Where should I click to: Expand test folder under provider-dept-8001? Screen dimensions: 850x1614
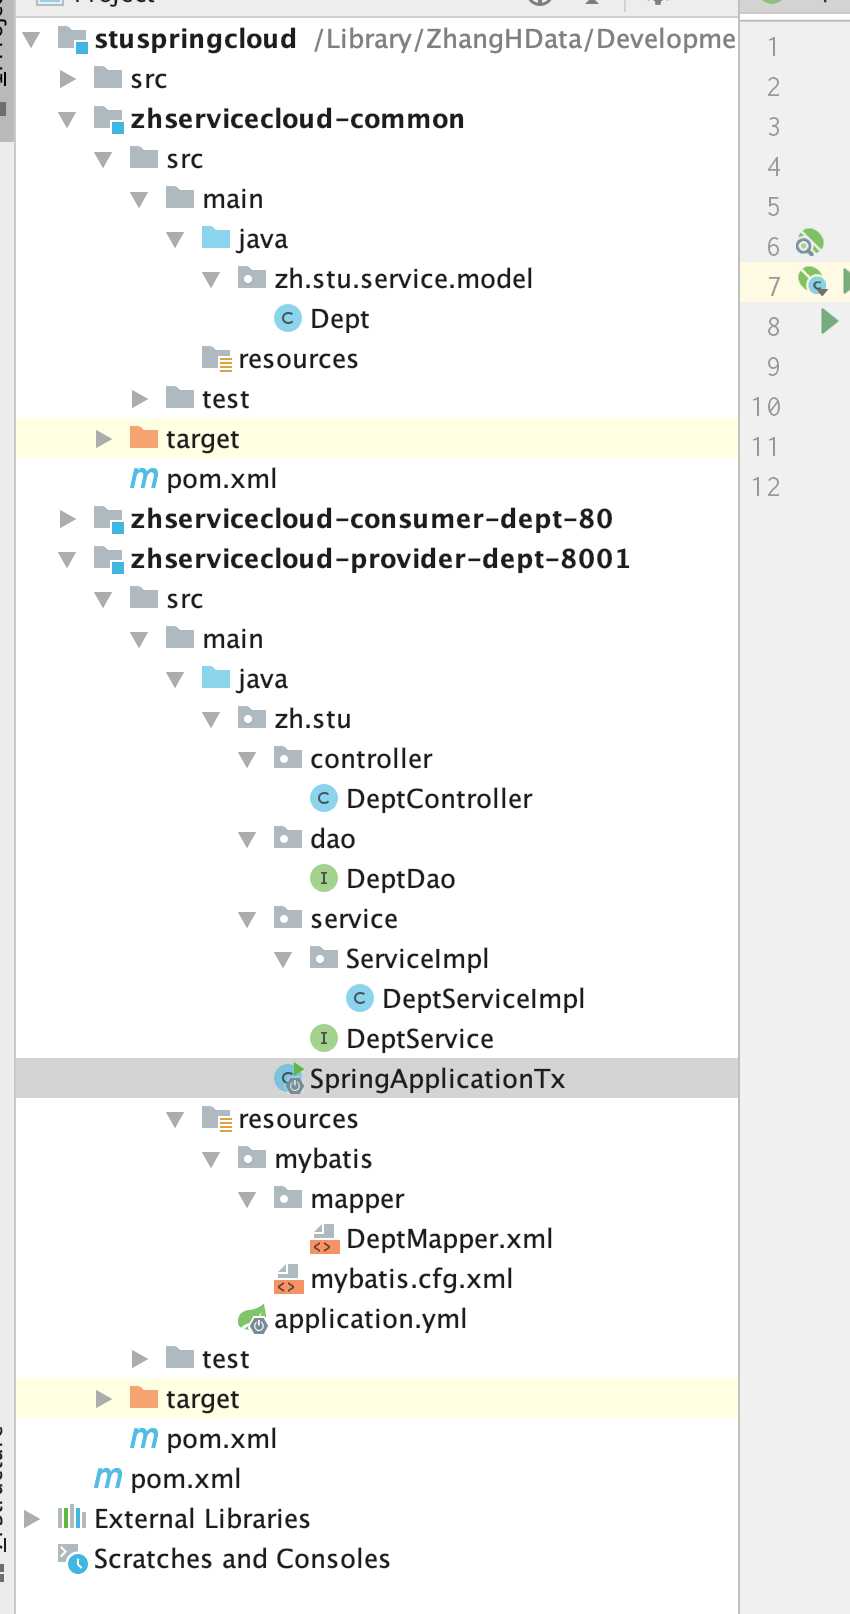click(140, 1359)
